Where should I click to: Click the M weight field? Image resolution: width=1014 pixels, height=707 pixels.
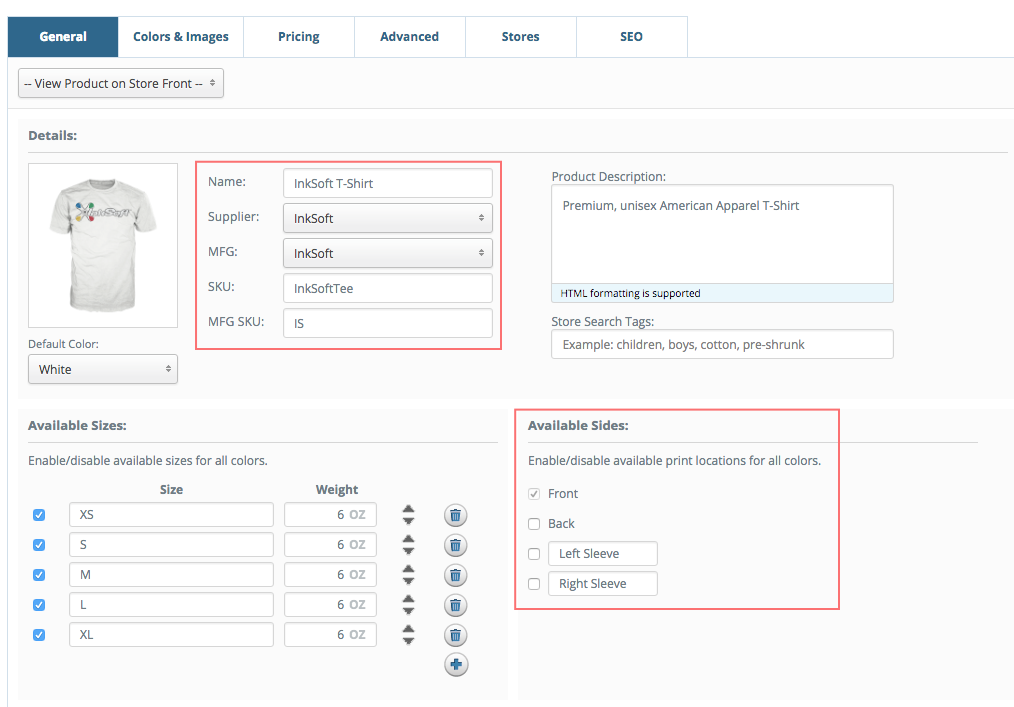pos(330,574)
